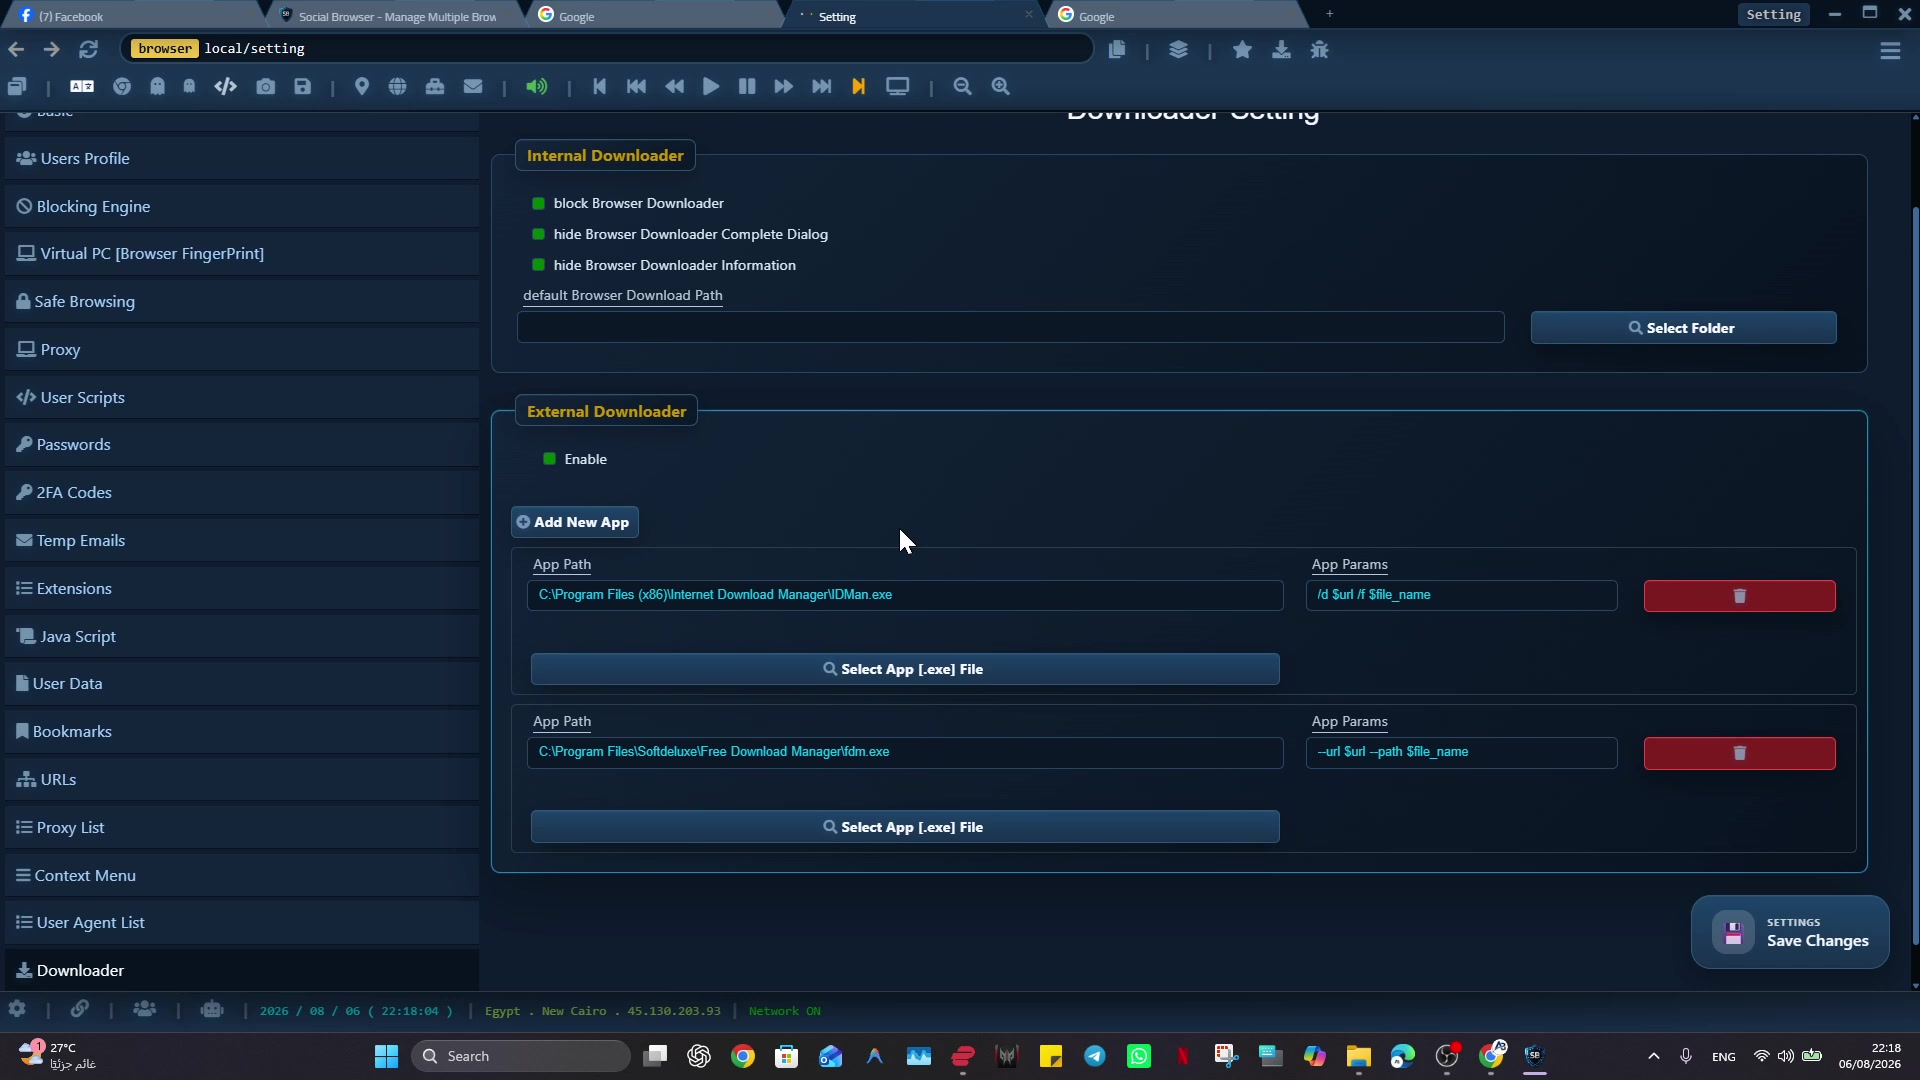
Task: Click the bug icon near the address bar
Action: pos(1320,50)
